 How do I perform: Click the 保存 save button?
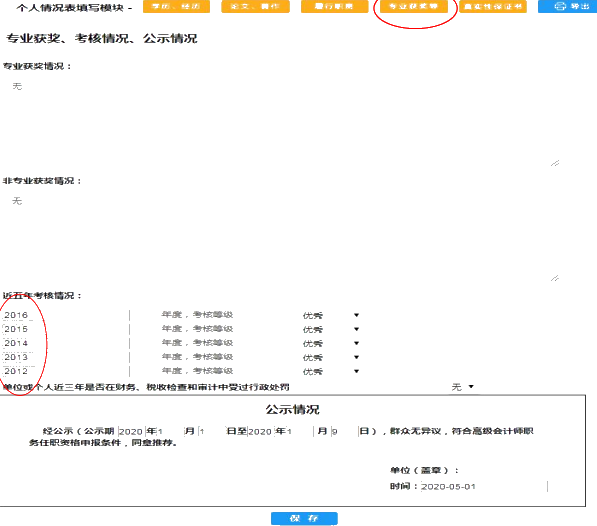pyautogui.click(x=304, y=518)
